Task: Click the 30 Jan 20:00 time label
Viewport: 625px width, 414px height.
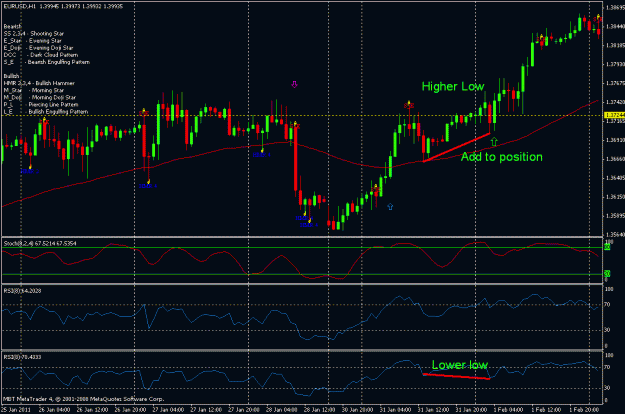Action: [x=358, y=410]
